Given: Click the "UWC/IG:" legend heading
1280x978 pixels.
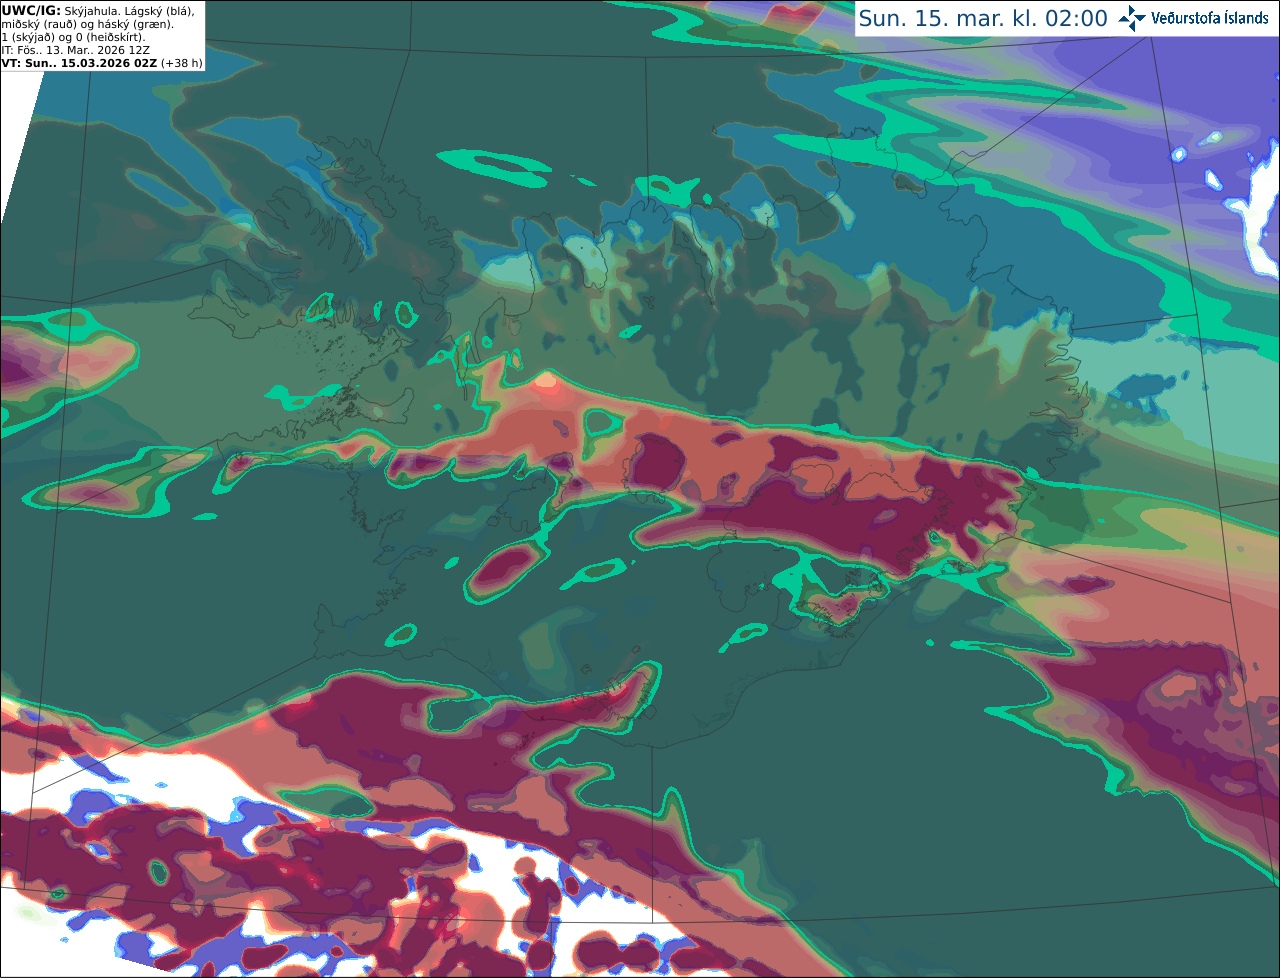Looking at the screenshot, I should point(31,10).
